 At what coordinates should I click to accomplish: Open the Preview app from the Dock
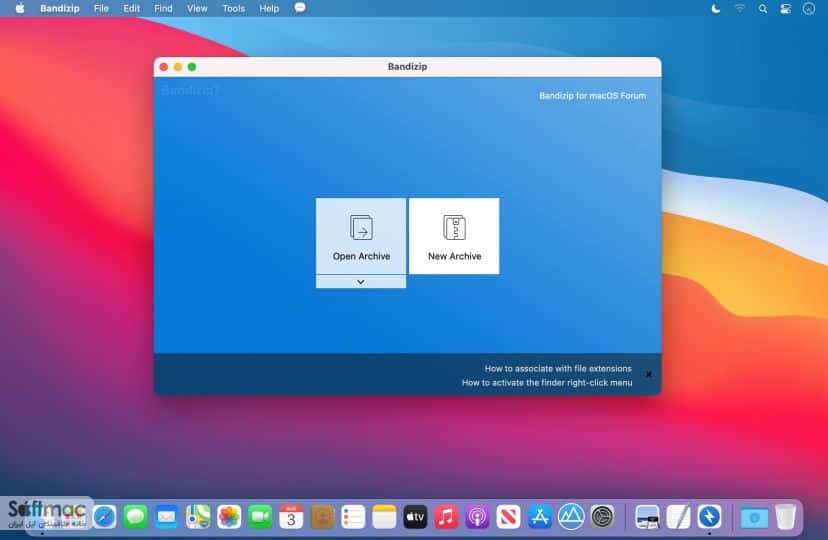647,517
